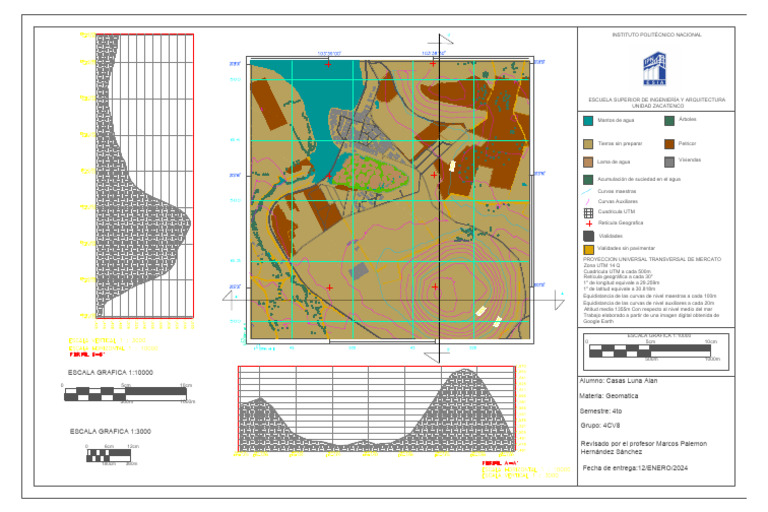The image size is (768, 512).
Task: Pick the yellow Vialidades sin pavimentar swatch
Action: (588, 250)
